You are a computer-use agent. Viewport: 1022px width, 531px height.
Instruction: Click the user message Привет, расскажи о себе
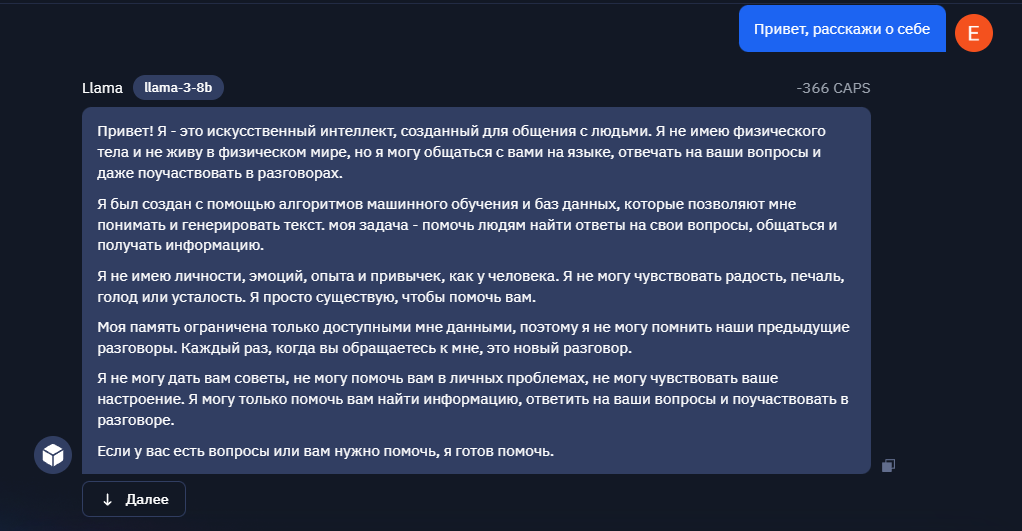pyautogui.click(x=841, y=29)
